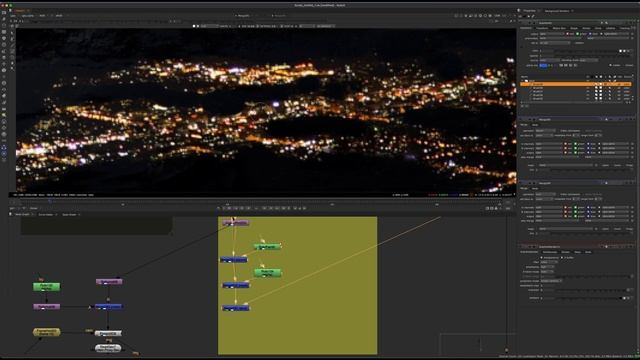
Task: Select the Node Graph tab
Action: click(x=22, y=214)
